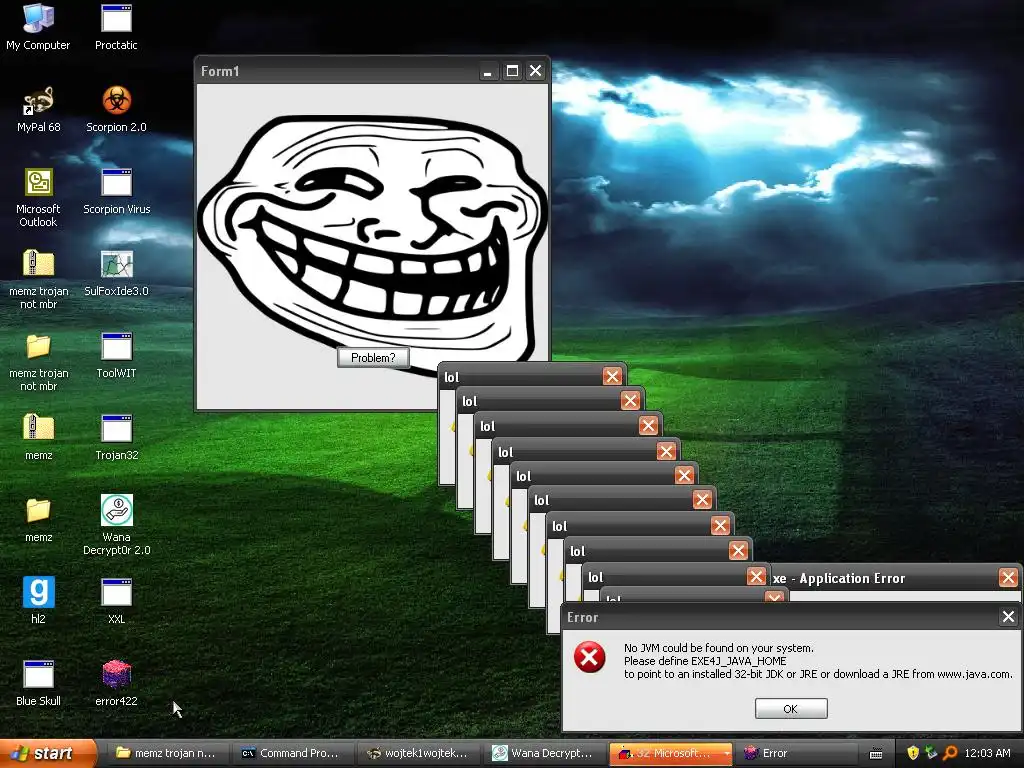Viewport: 1024px width, 768px height.
Task: Maximize the Form1 window
Action: click(x=512, y=71)
